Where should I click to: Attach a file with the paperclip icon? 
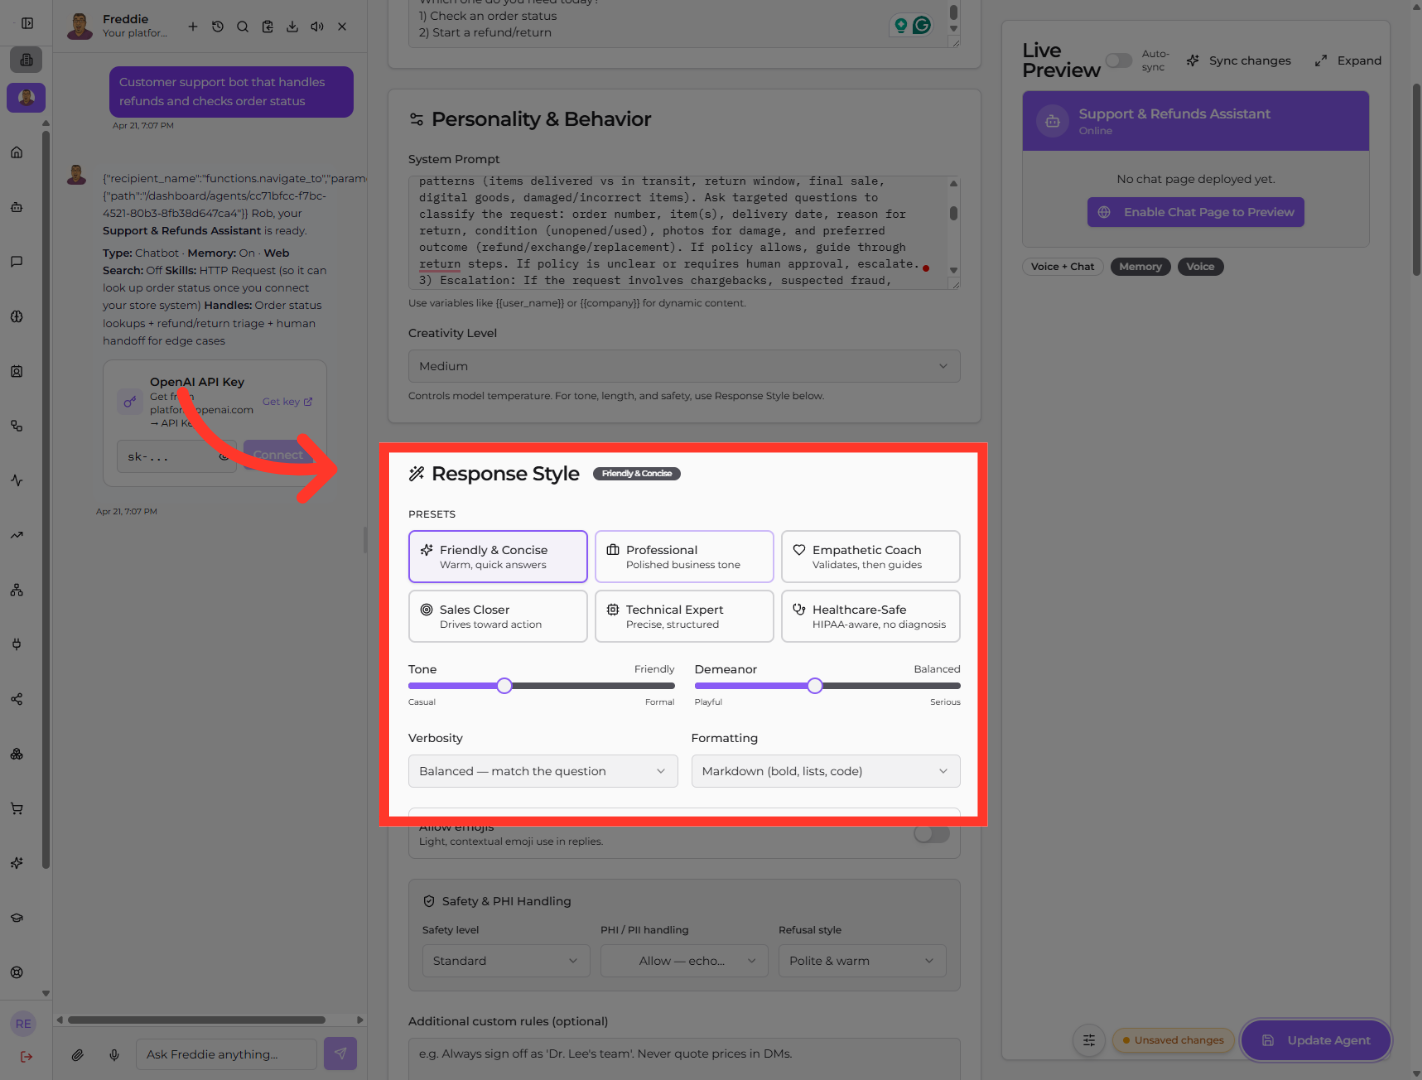(x=77, y=1054)
